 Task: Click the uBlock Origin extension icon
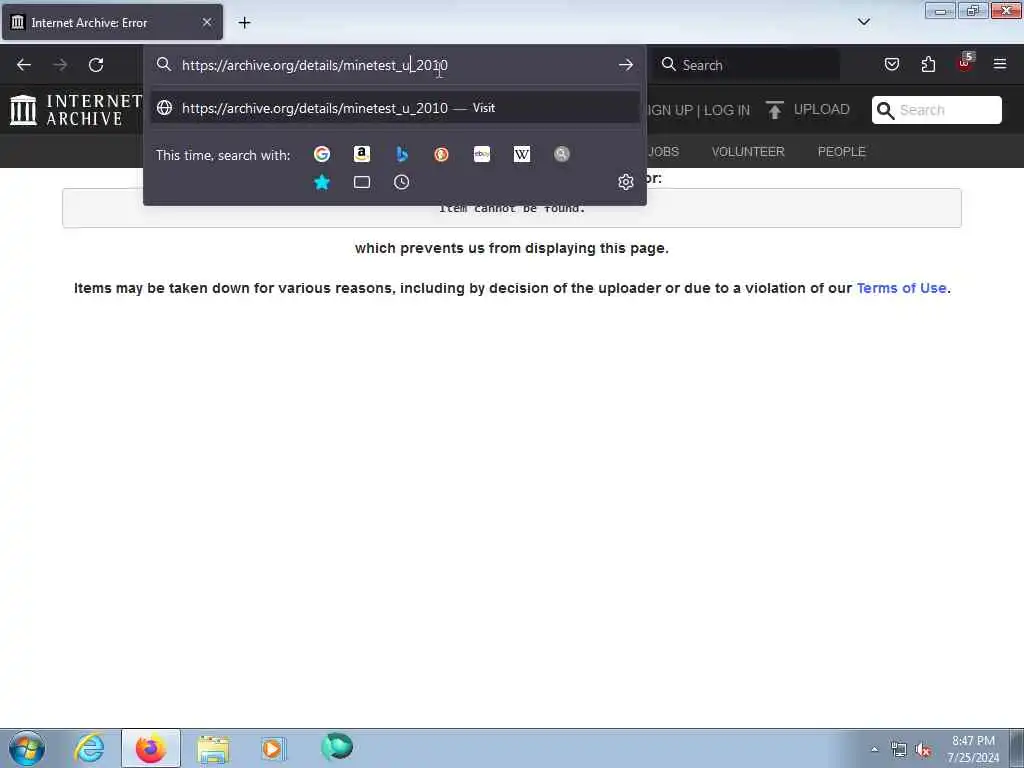click(965, 63)
